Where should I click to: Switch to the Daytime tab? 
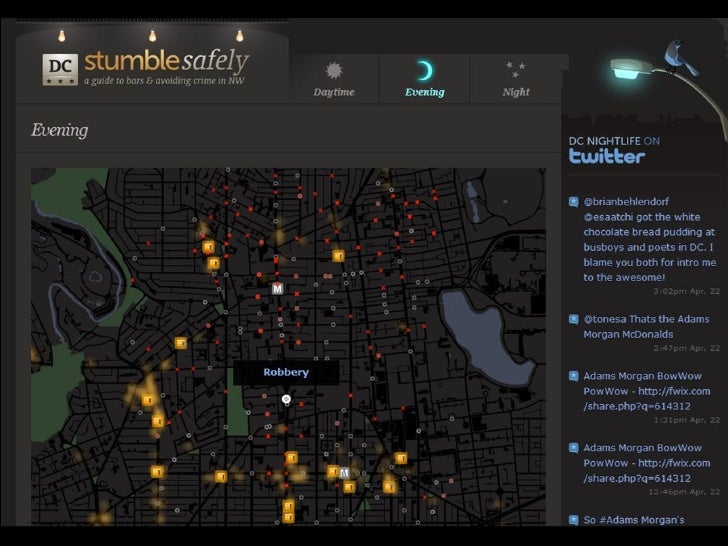click(334, 78)
